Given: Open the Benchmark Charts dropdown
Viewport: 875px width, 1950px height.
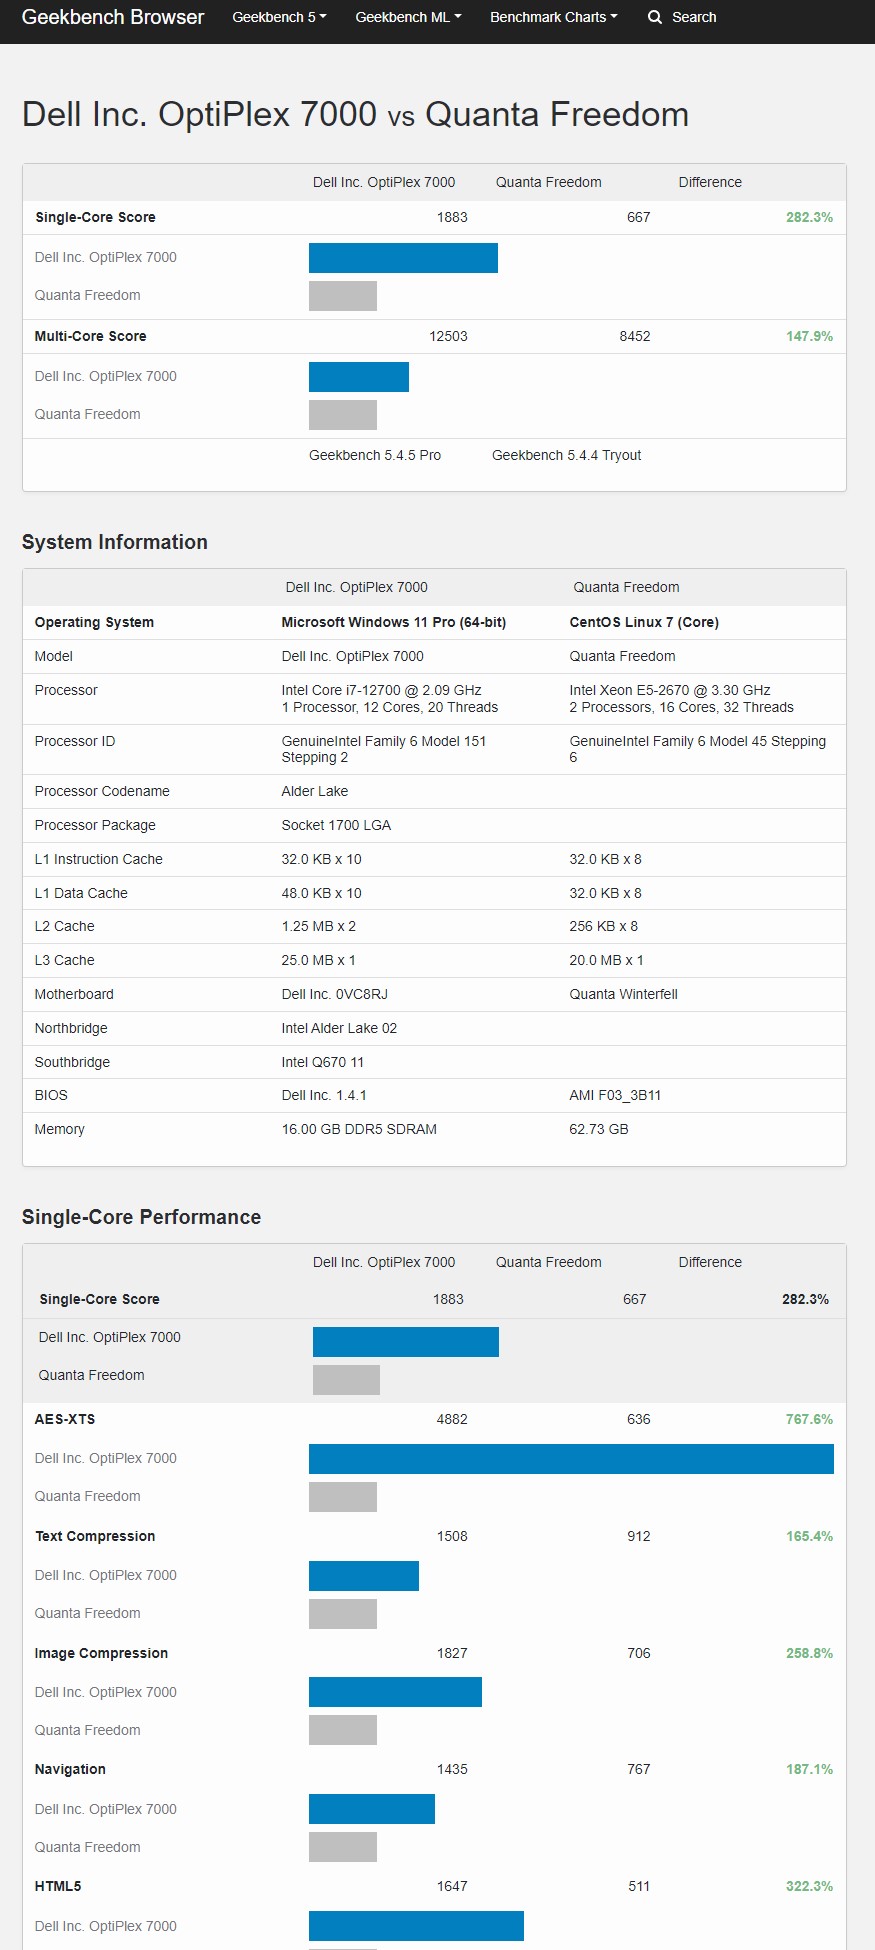Looking at the screenshot, I should click(x=553, y=17).
